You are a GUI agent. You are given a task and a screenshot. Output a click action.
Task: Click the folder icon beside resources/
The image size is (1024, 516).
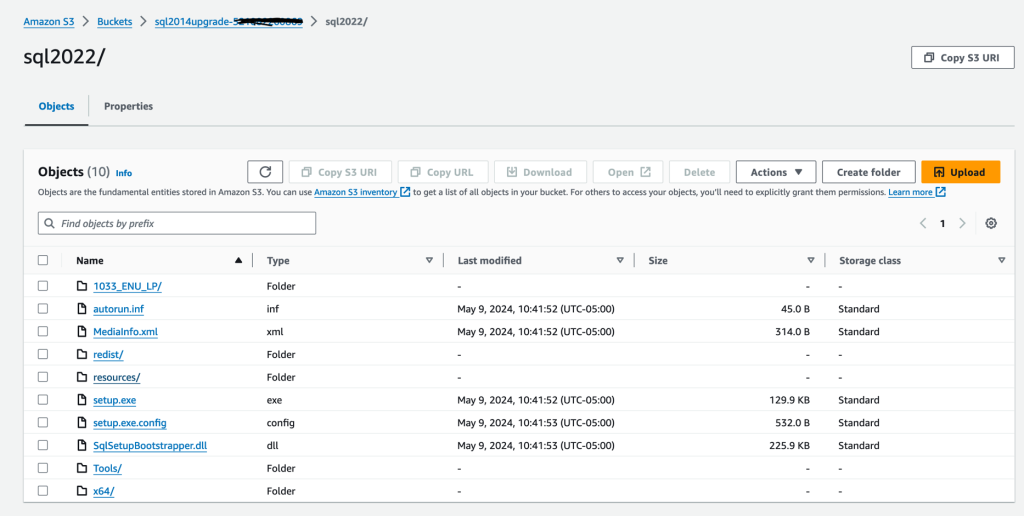point(82,378)
